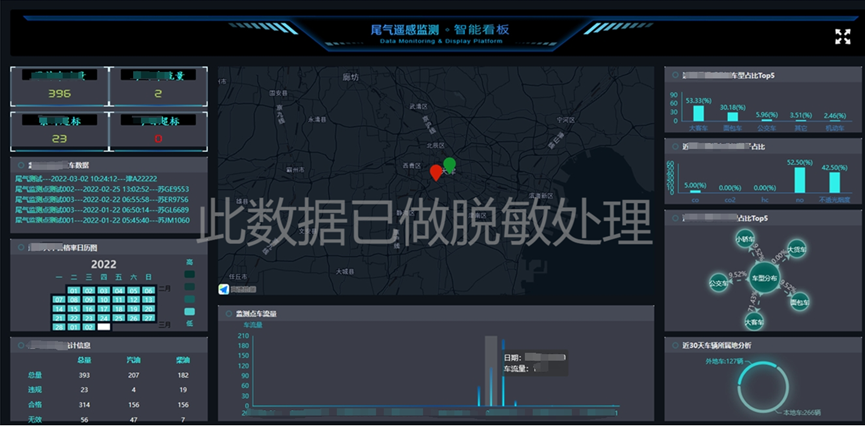
Task: Select the 公交车 node in graph
Action: (x=718, y=283)
